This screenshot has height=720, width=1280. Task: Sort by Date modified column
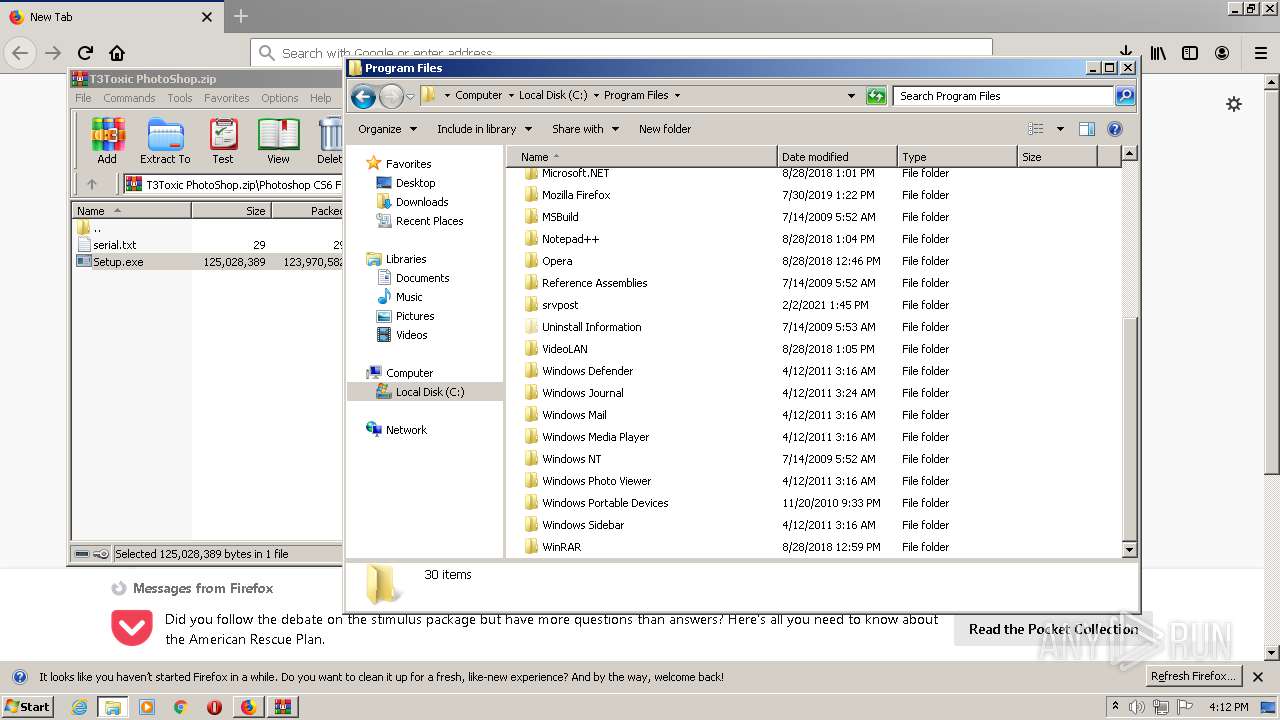(x=837, y=157)
